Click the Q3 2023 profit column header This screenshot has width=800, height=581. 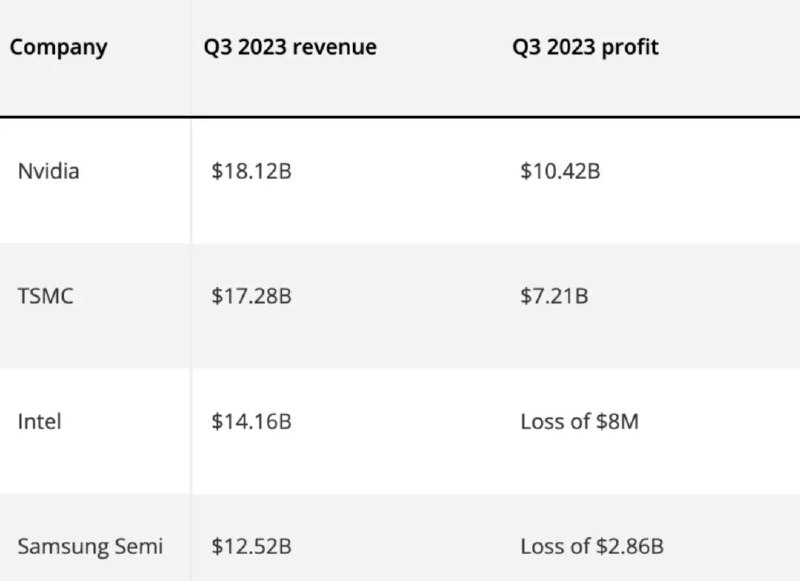[x=585, y=47]
